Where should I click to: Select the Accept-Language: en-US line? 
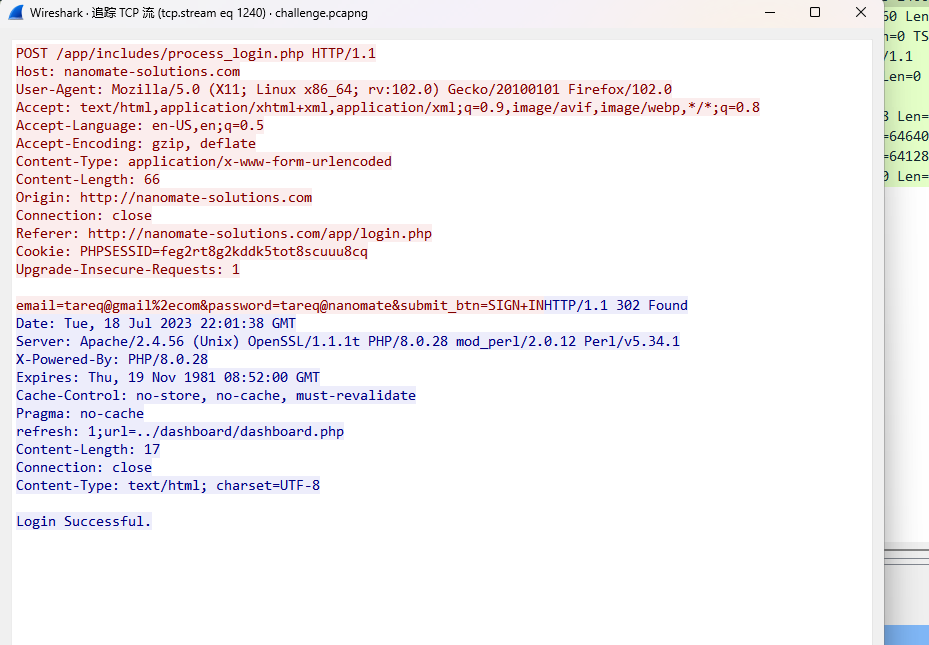140,126
